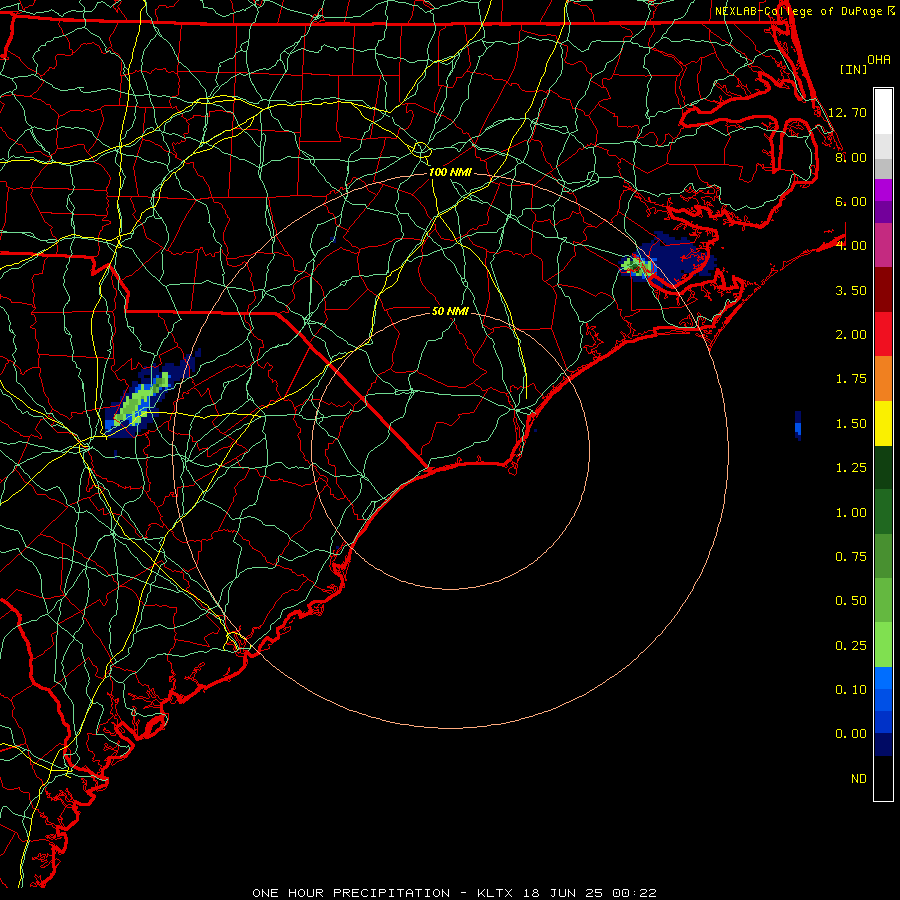Click the OHA product label

point(879,60)
